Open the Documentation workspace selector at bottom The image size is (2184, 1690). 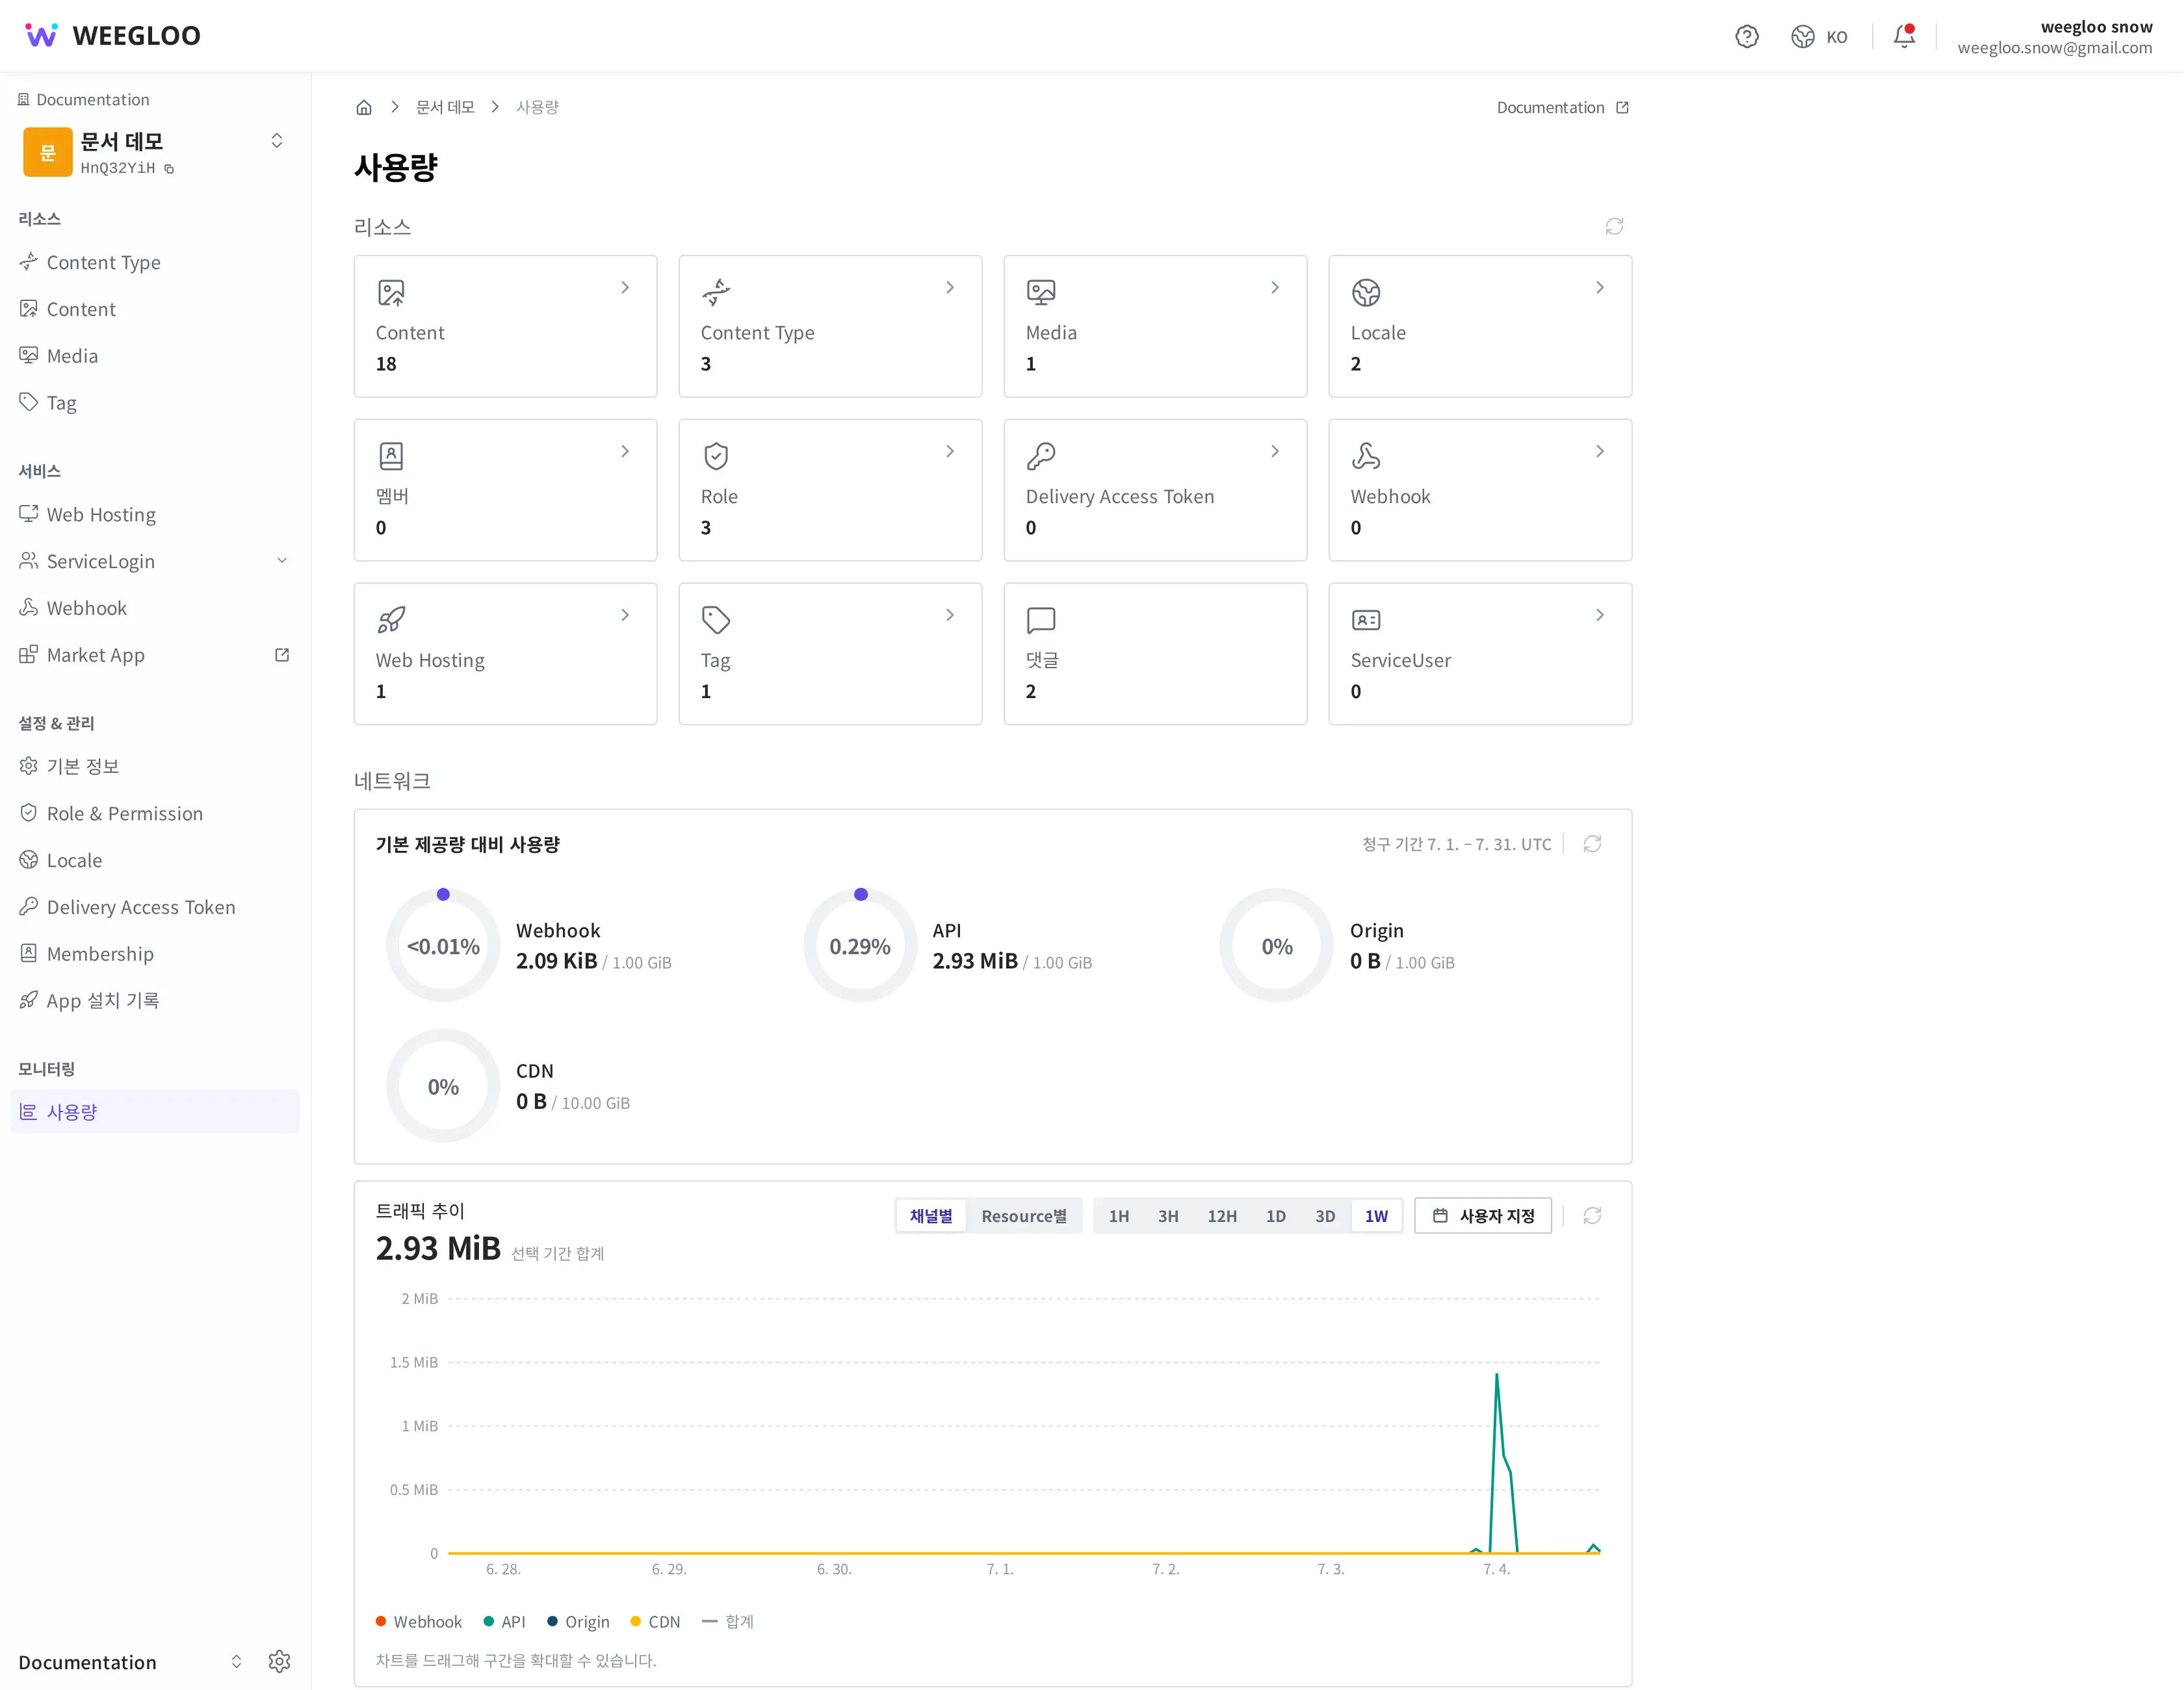click(x=130, y=1661)
